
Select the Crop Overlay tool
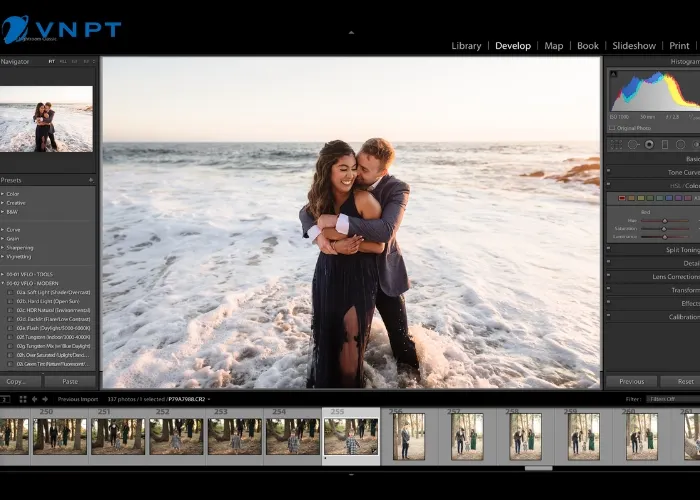[616, 145]
